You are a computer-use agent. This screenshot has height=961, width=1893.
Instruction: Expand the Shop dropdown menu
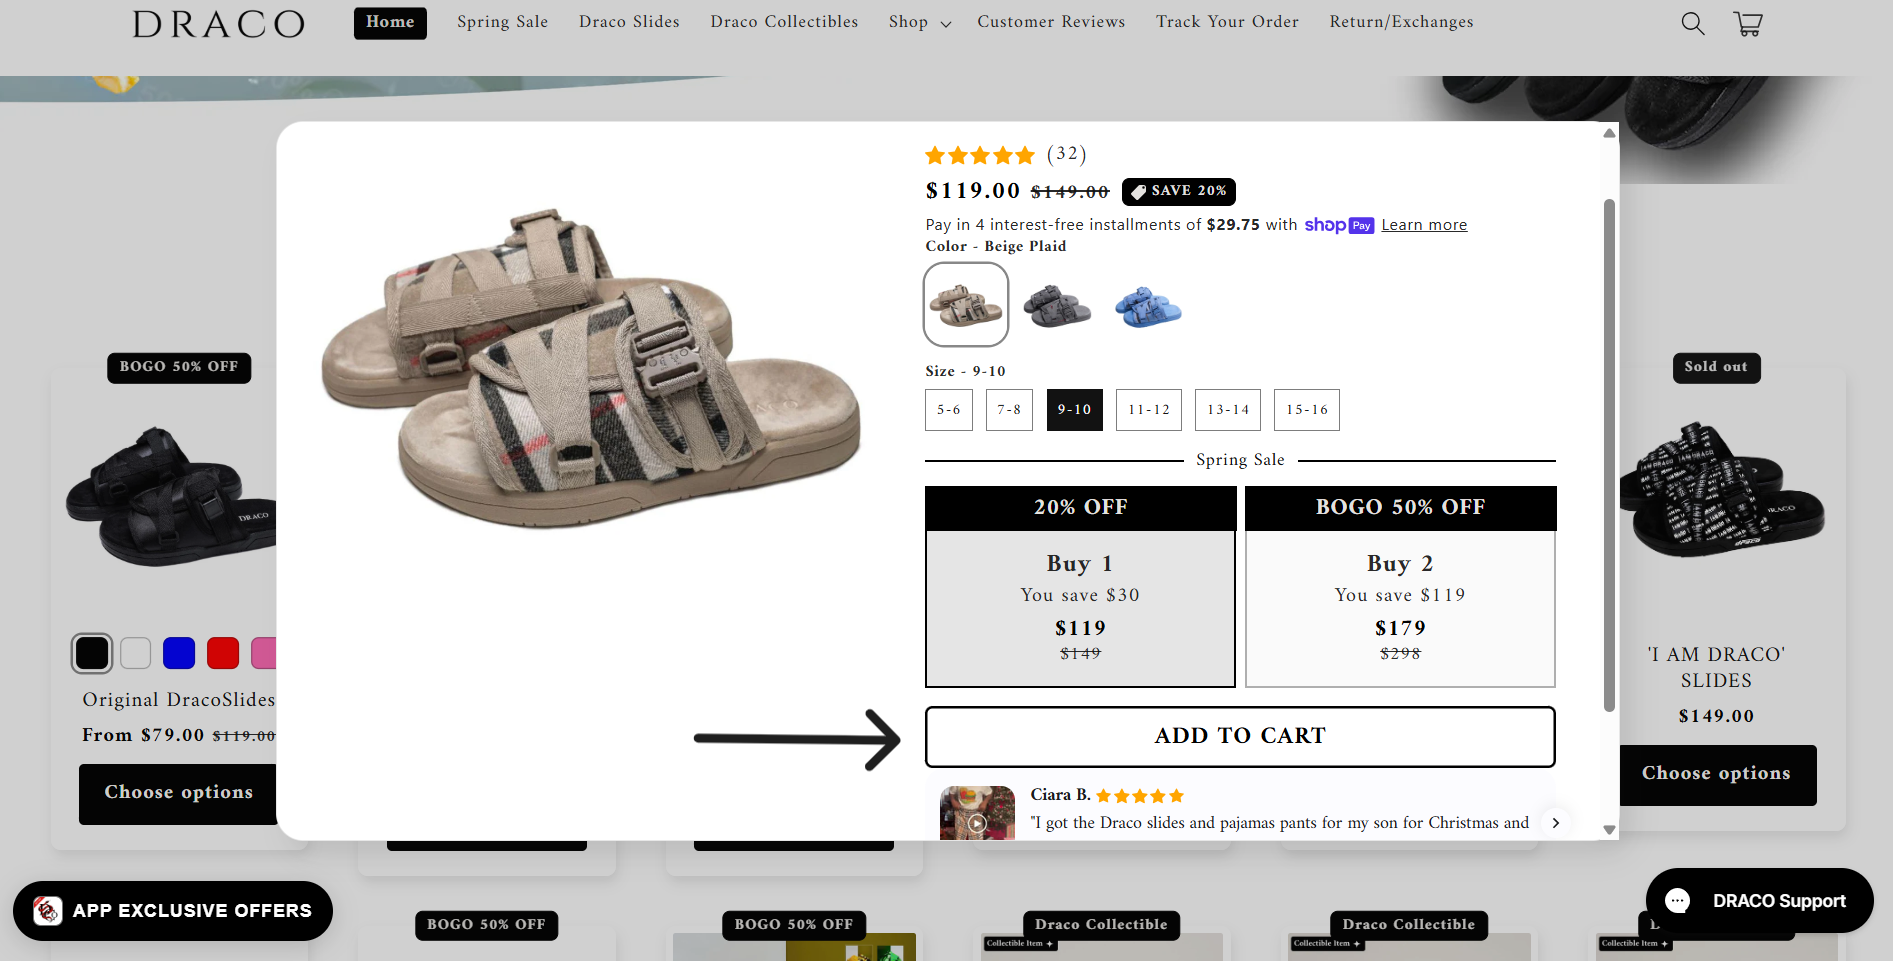919,22
